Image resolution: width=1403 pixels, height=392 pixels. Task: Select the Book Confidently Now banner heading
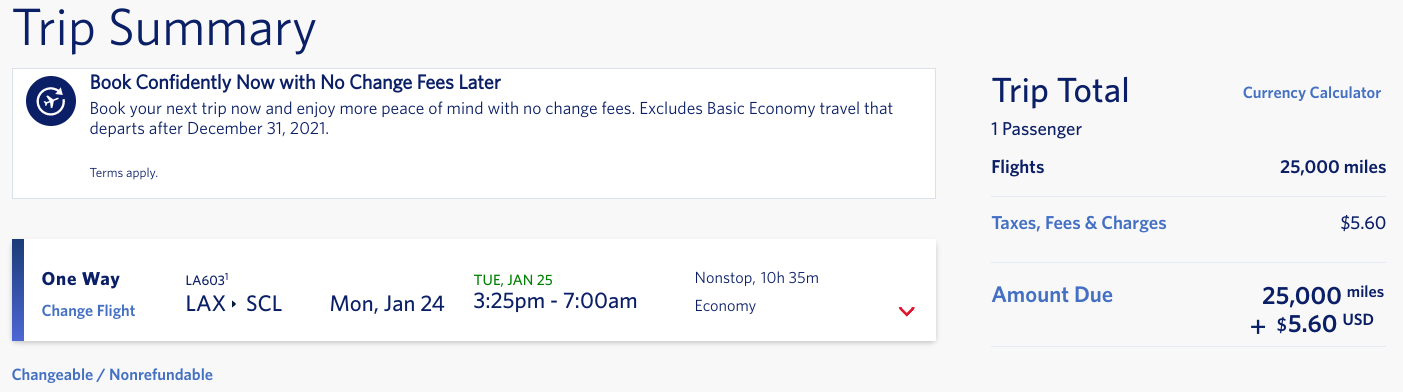pyautogui.click(x=295, y=82)
